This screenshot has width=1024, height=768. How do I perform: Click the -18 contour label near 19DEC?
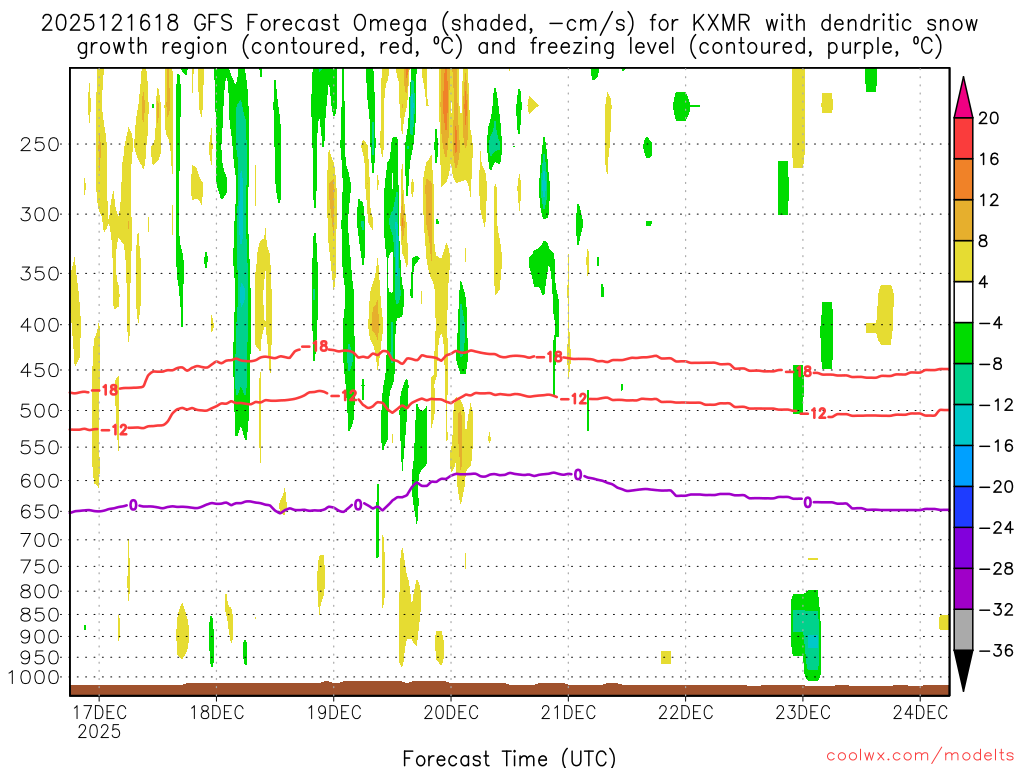pyautogui.click(x=315, y=346)
